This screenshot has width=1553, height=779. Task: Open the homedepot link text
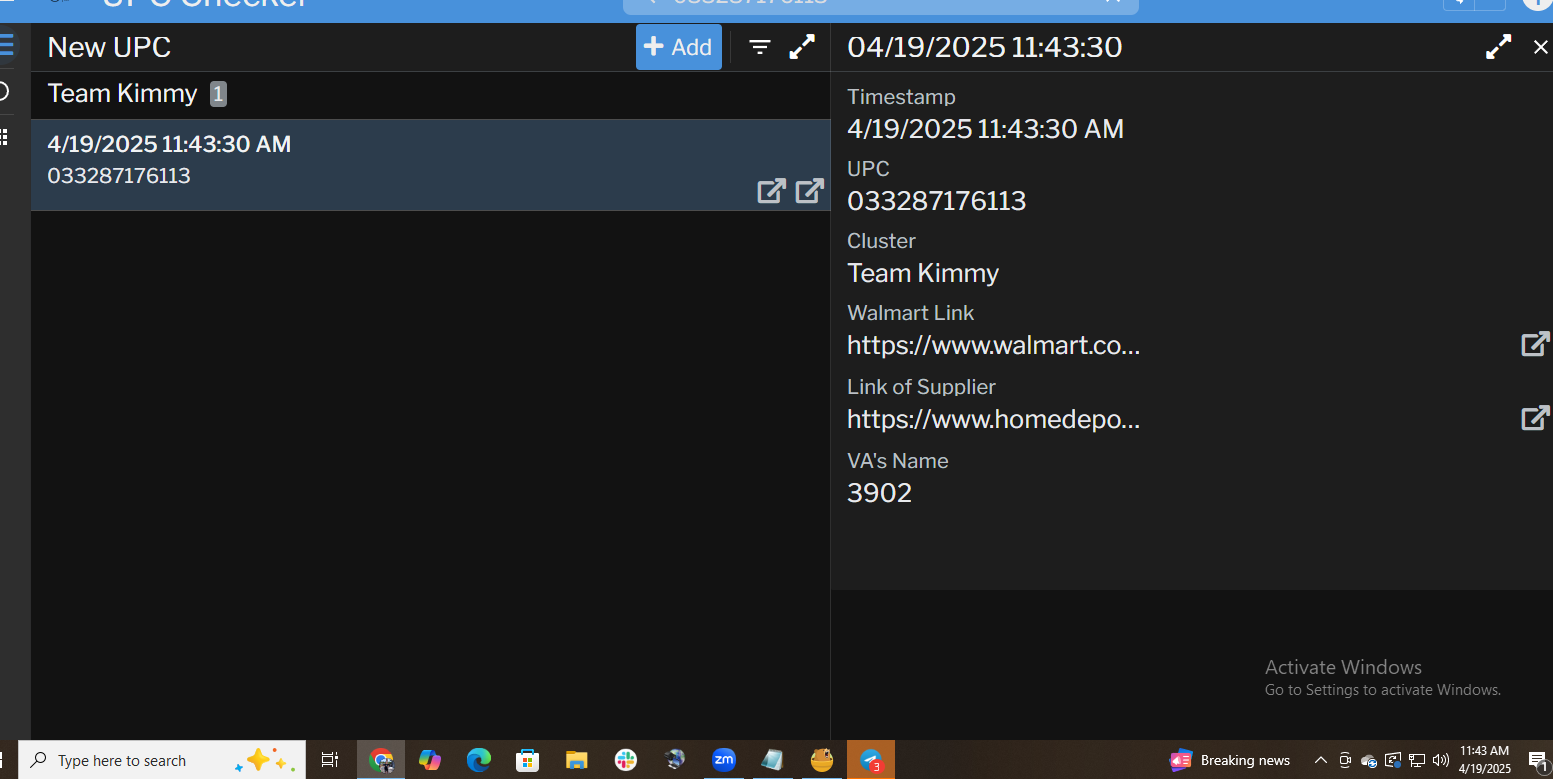pyautogui.click(x=993, y=420)
